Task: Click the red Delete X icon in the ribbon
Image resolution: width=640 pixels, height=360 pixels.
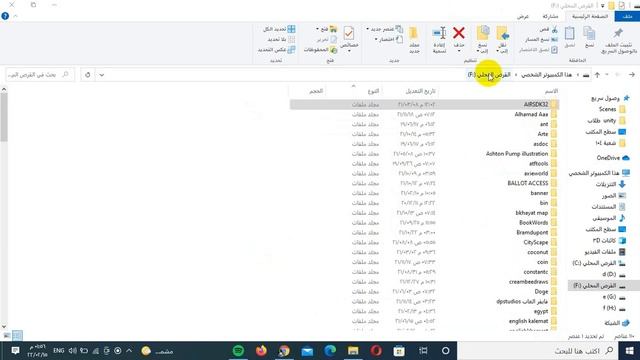Action: 459,33
